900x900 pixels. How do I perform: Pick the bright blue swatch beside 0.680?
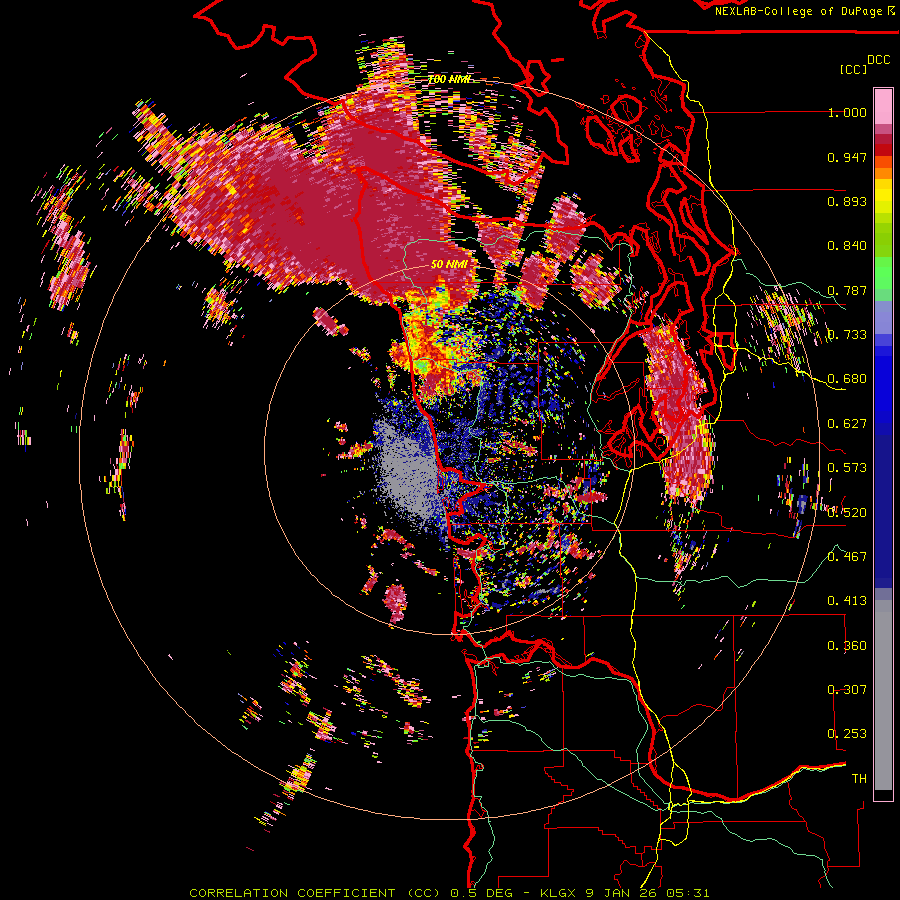(883, 381)
